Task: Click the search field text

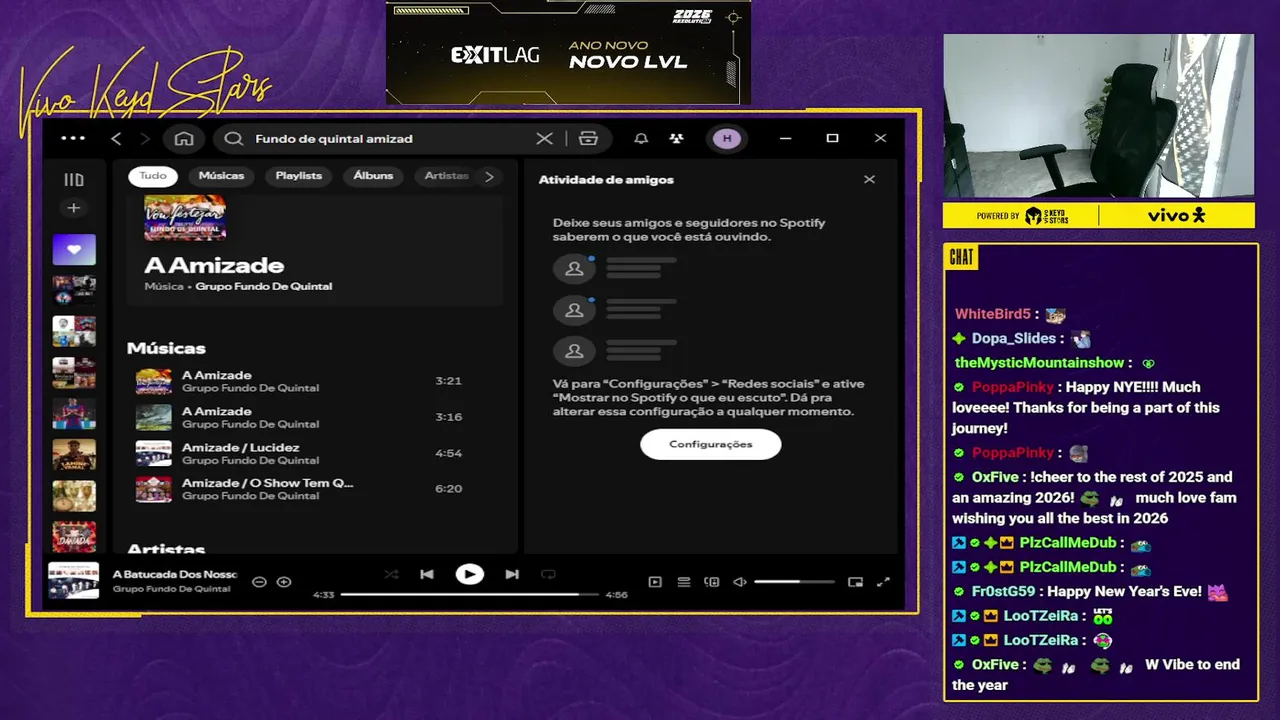Action: tap(334, 139)
